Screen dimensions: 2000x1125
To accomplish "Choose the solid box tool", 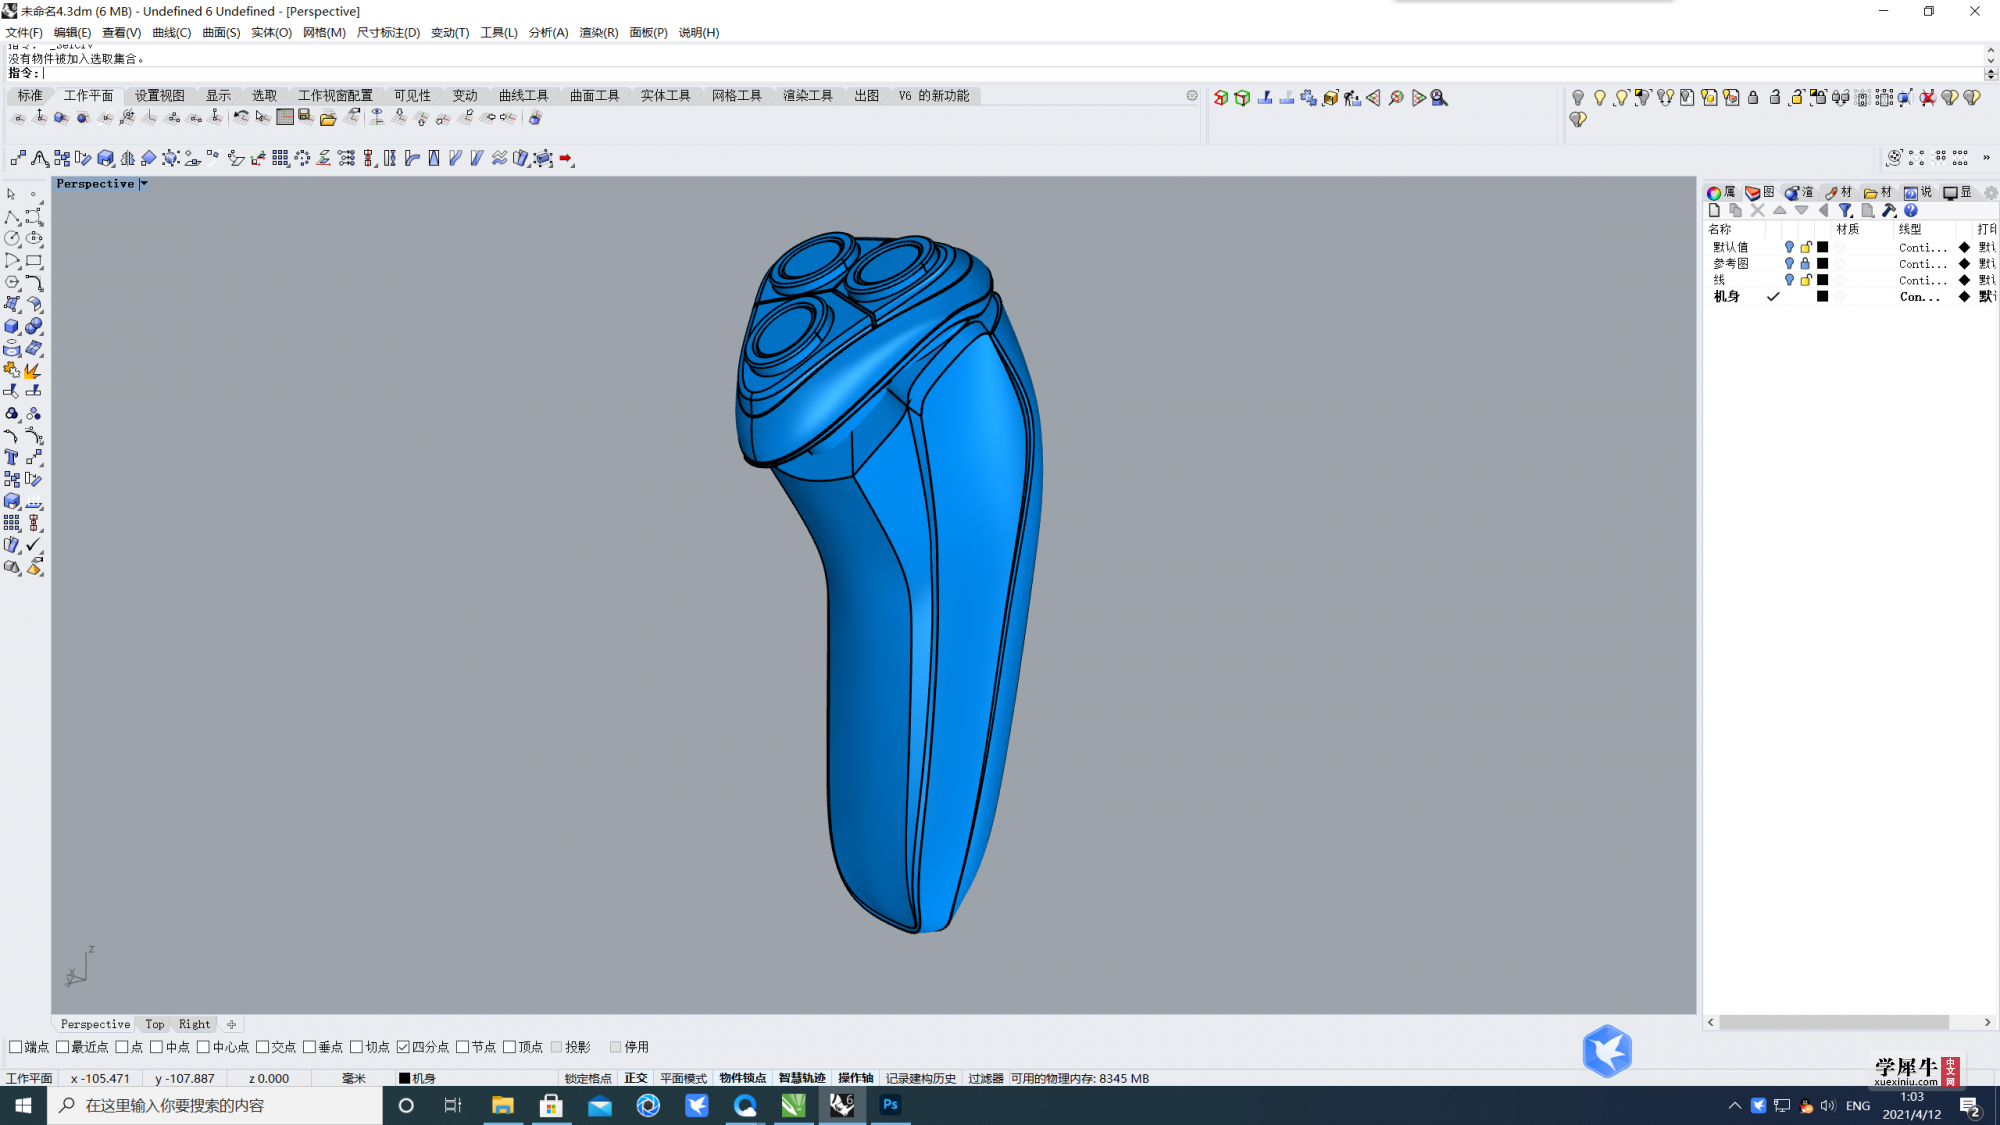I will (12, 327).
